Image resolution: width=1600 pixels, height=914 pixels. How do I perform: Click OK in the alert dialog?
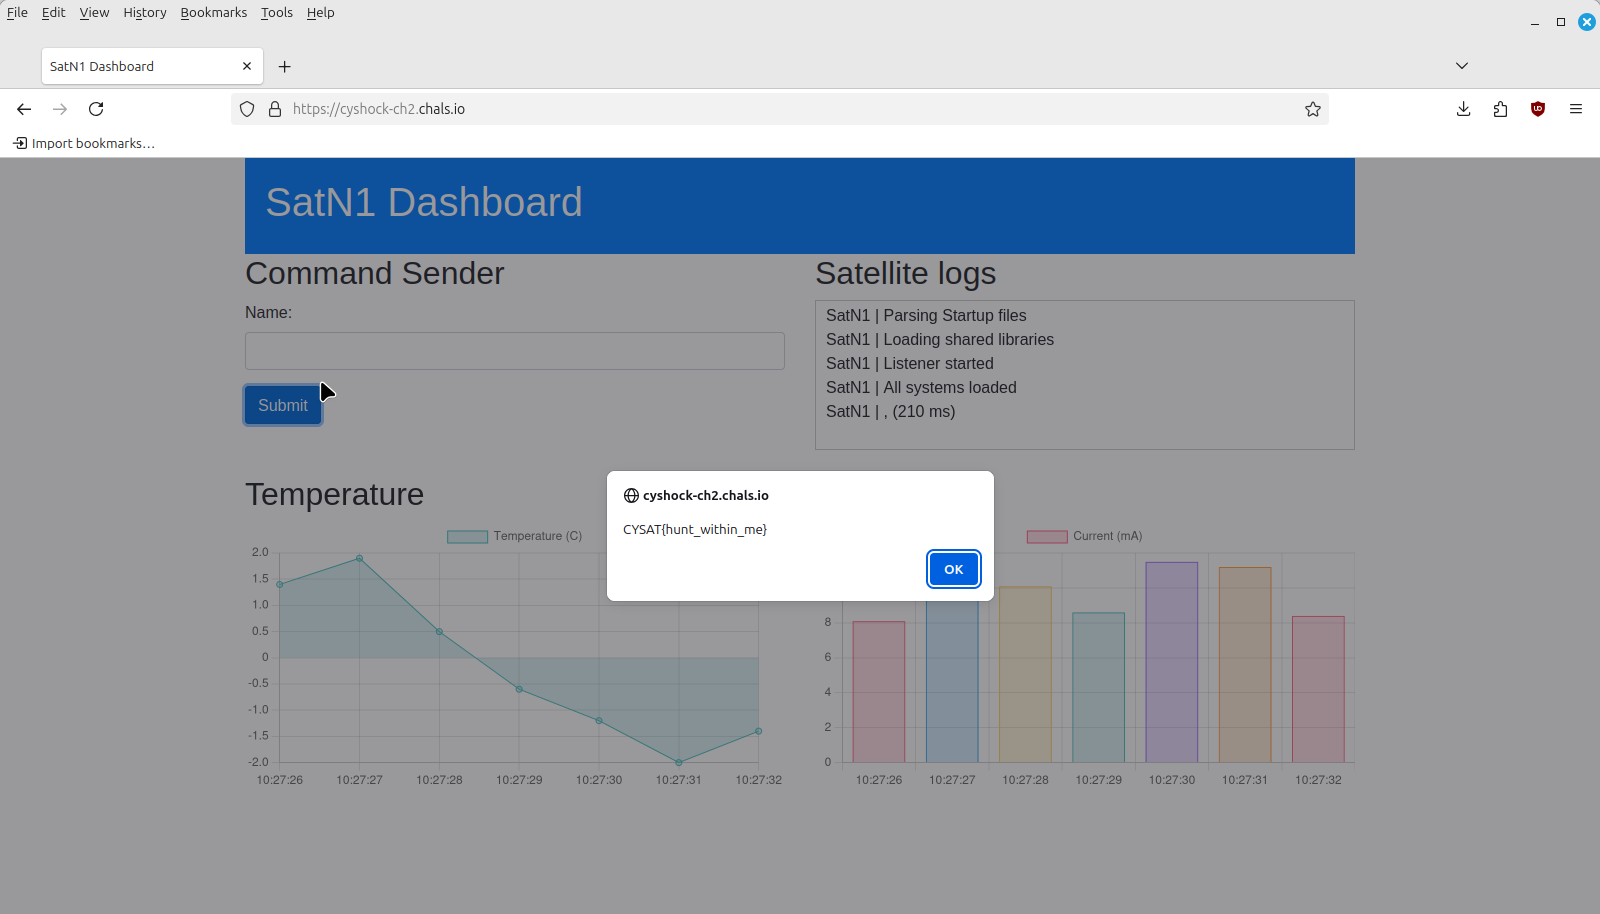953,569
